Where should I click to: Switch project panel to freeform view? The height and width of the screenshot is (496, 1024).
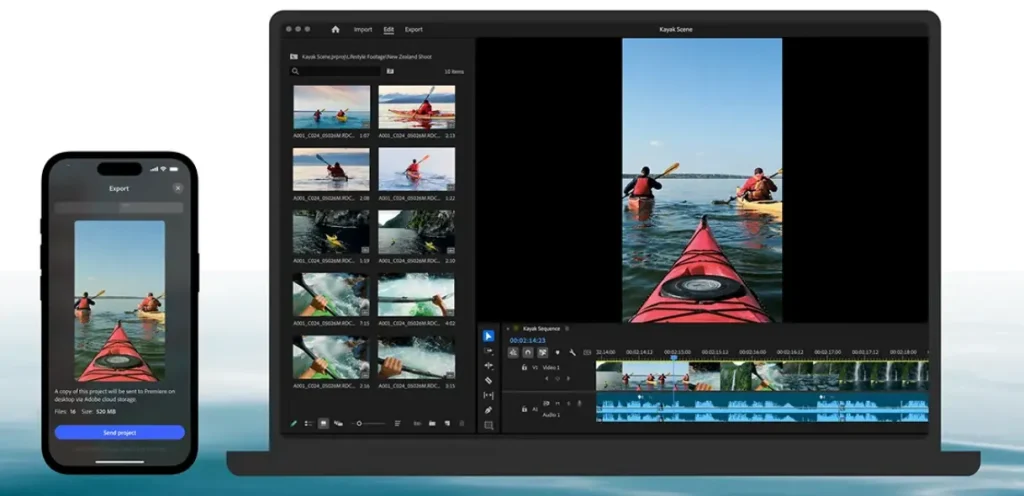click(338, 424)
